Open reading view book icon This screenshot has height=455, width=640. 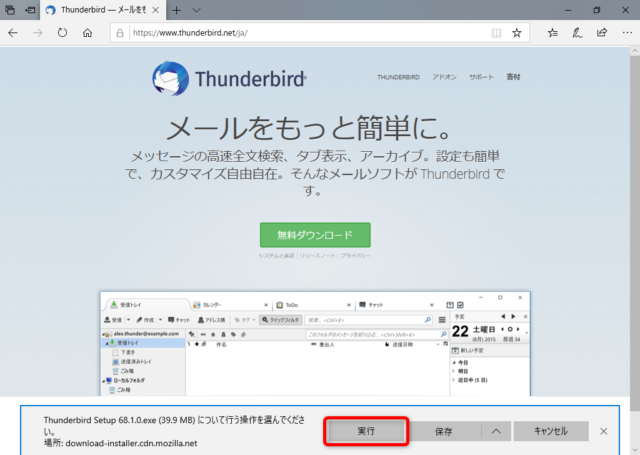point(496,33)
